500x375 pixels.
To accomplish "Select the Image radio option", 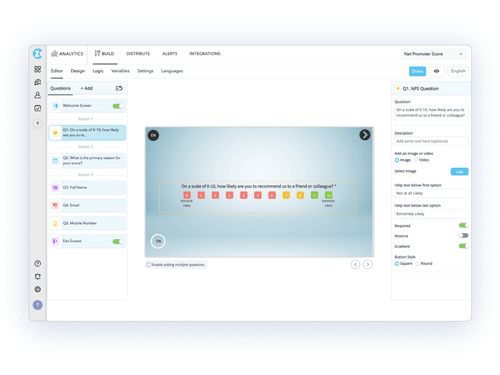I will click(397, 160).
